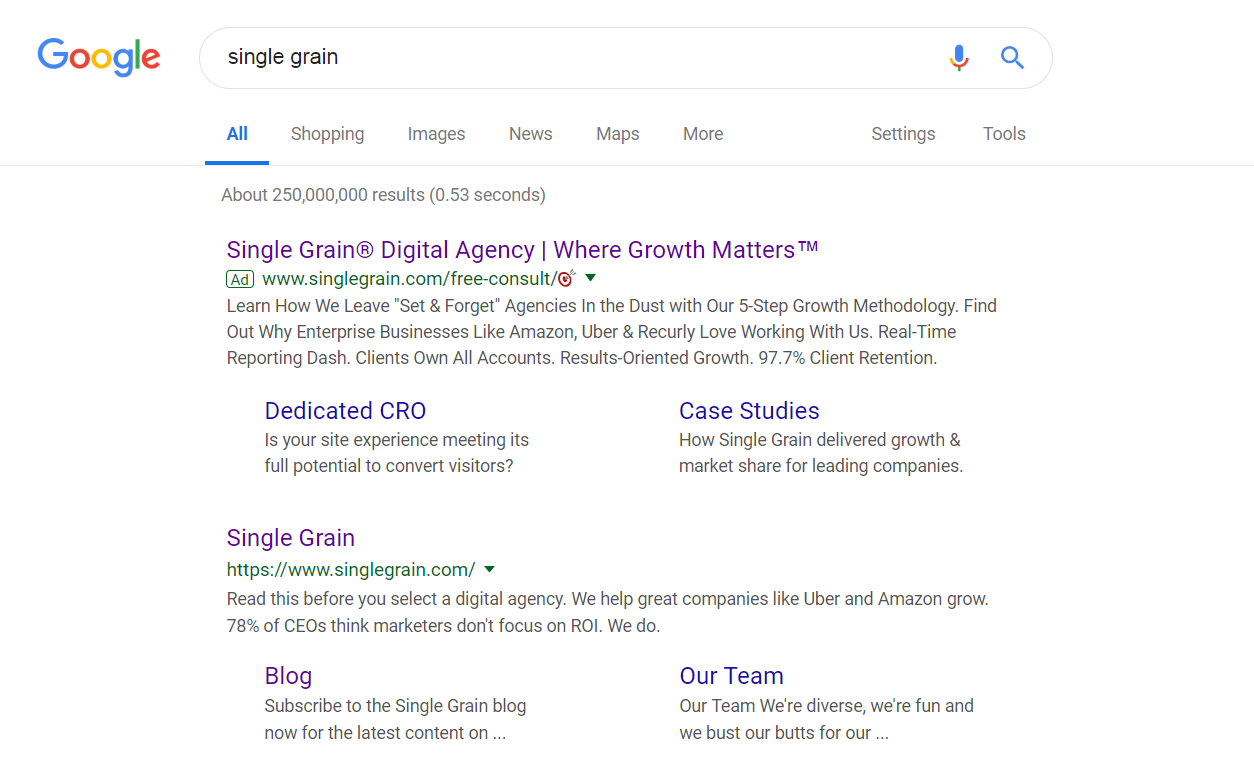The image size is (1254, 762).
Task: Open the Case Studies sitelink
Action: click(x=749, y=411)
